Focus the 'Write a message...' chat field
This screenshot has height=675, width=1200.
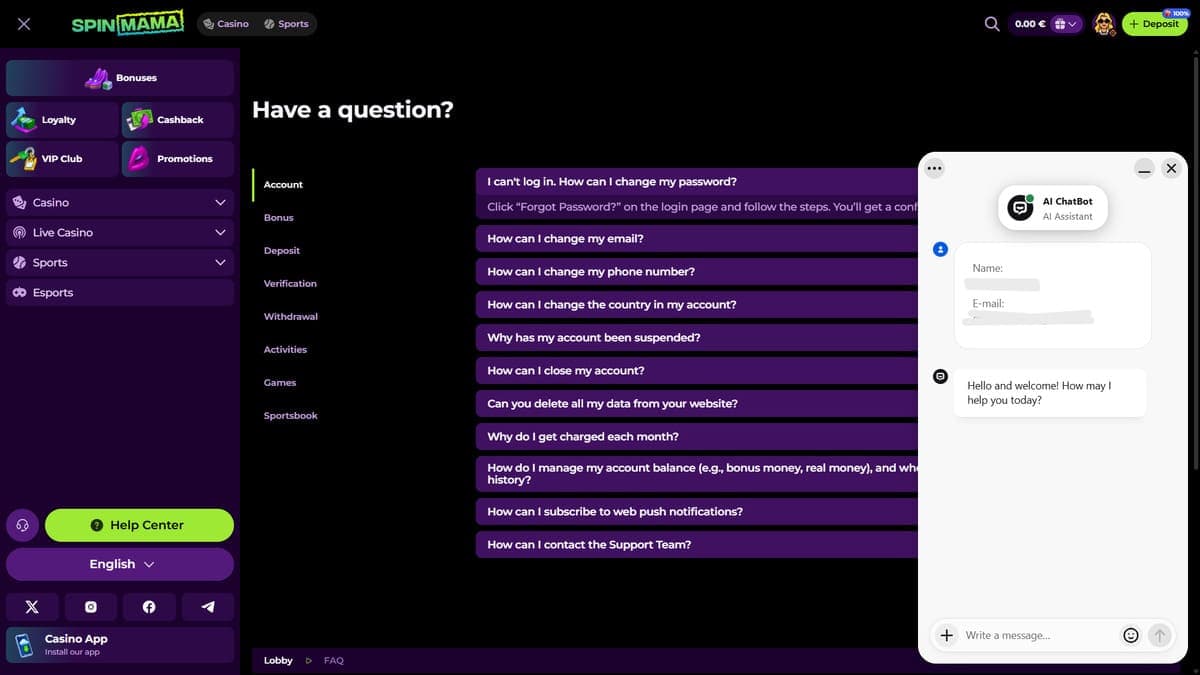1040,635
